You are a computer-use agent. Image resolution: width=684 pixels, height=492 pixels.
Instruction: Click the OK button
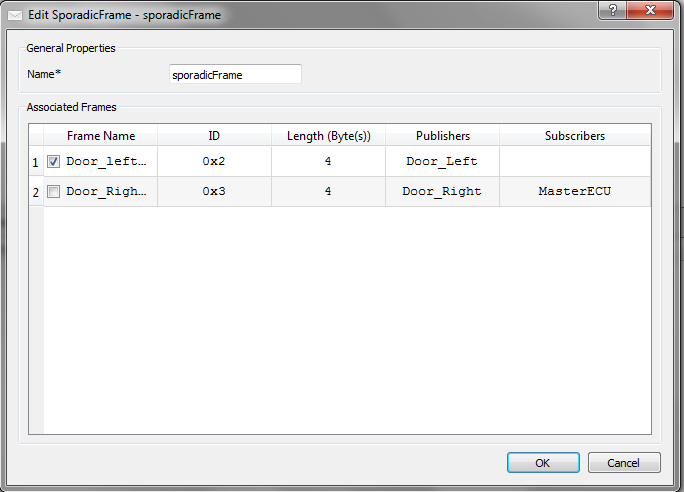click(543, 463)
